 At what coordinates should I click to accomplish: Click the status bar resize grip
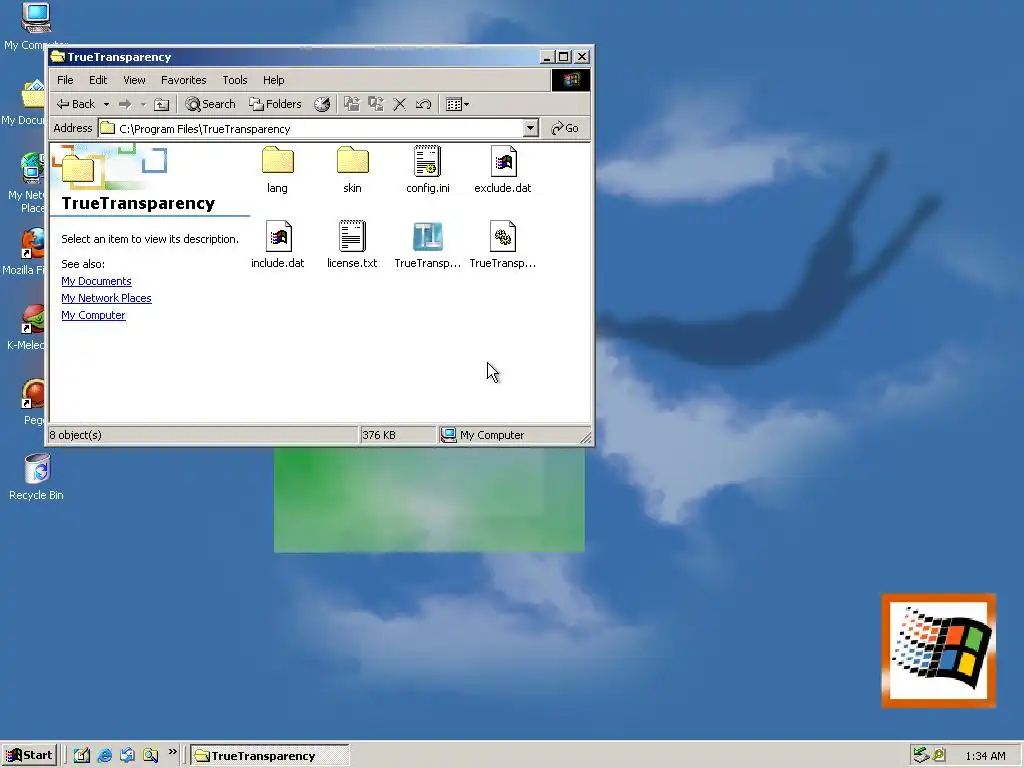click(x=586, y=438)
